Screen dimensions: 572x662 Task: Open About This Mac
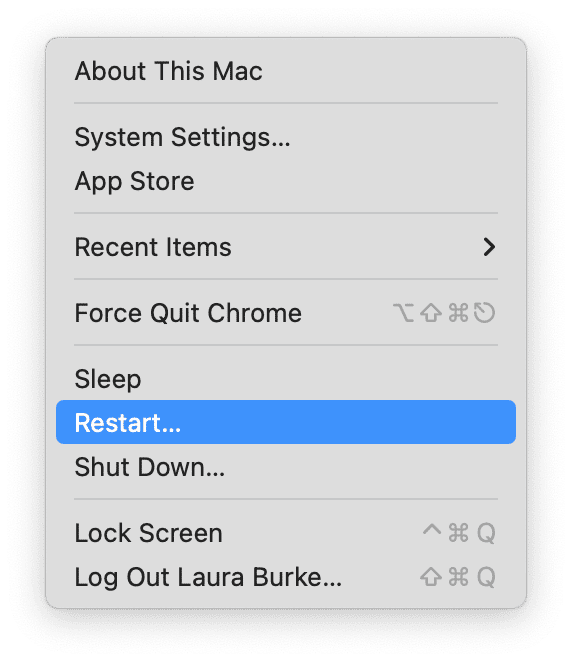click(x=286, y=71)
